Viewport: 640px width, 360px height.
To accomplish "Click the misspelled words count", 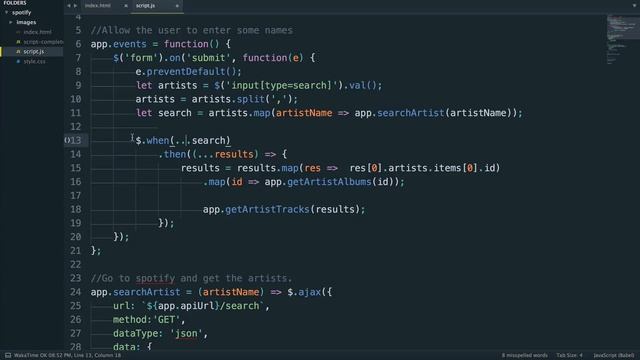I will (x=524, y=356).
